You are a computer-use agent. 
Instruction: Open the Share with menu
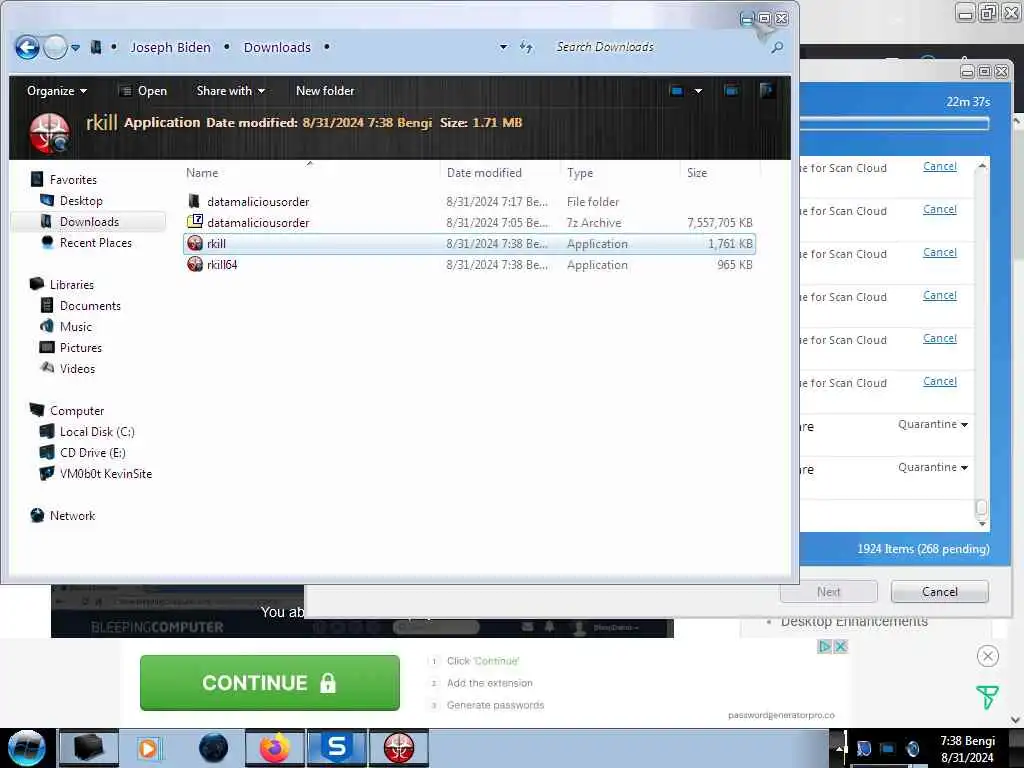(231, 91)
